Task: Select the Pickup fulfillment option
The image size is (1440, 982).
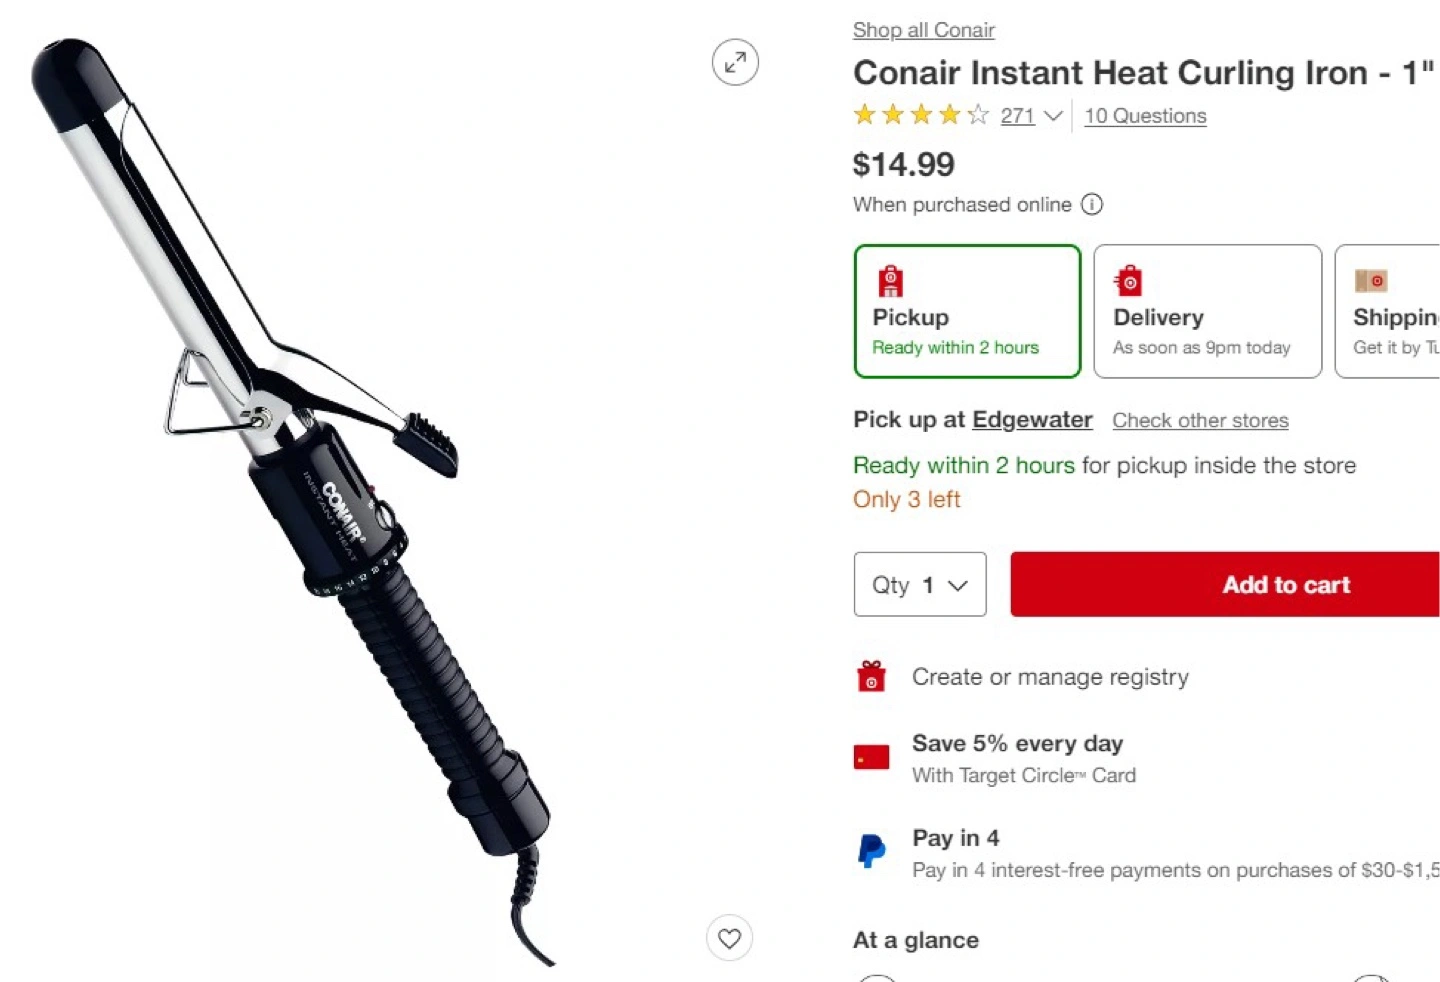Action: (x=967, y=311)
